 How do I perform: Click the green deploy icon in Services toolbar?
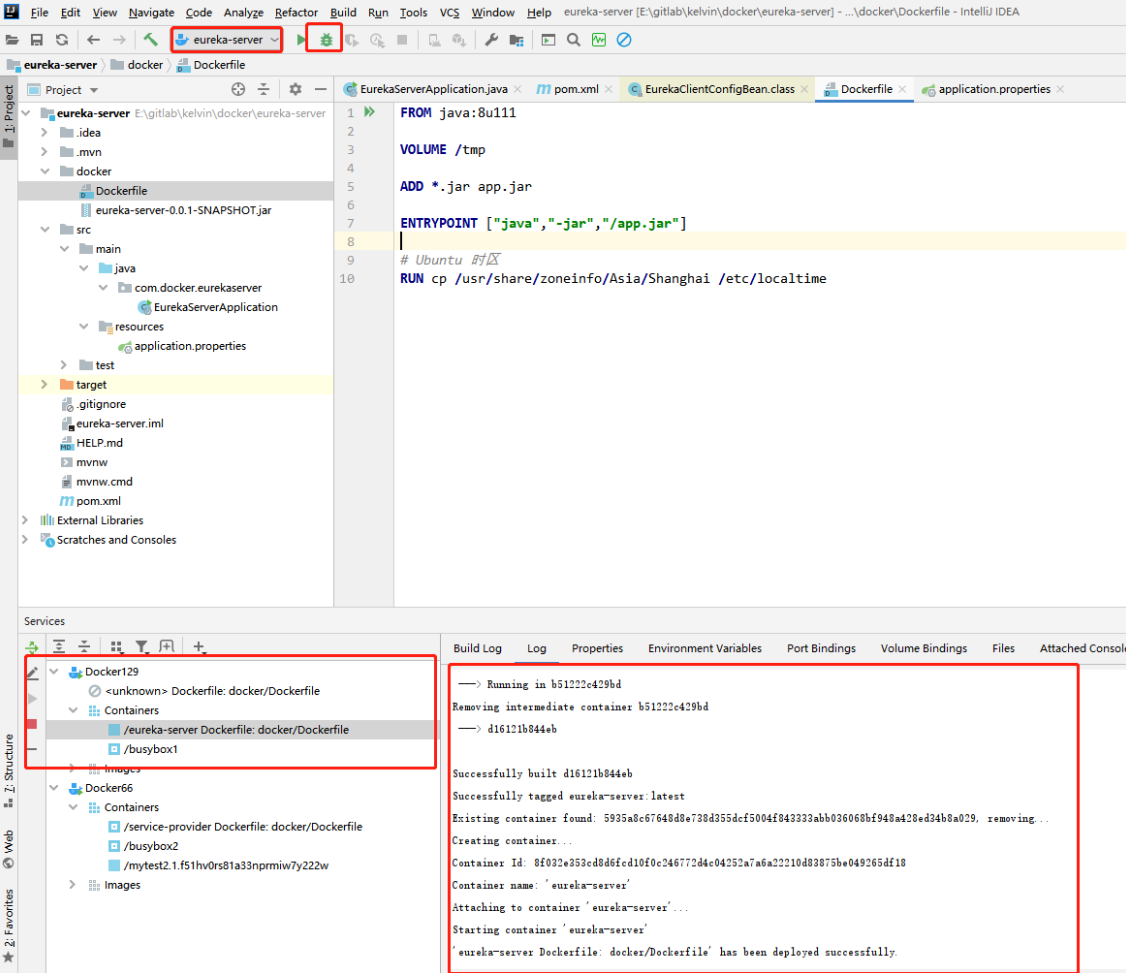pos(32,647)
